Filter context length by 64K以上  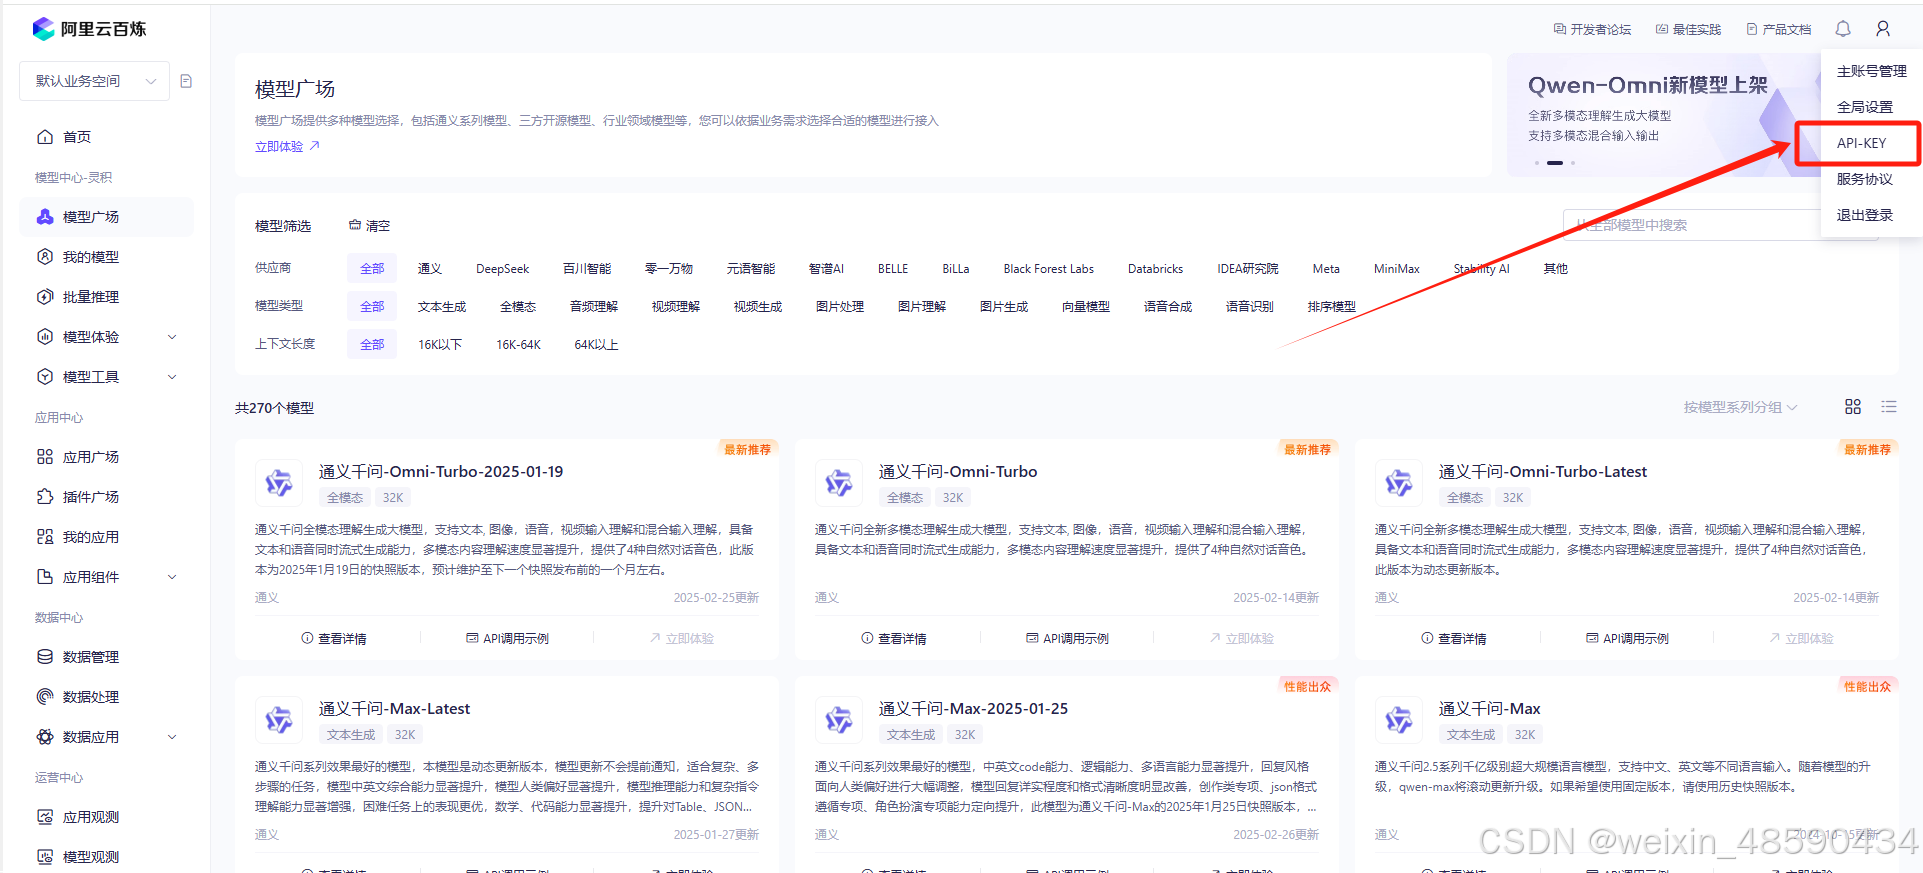point(596,345)
